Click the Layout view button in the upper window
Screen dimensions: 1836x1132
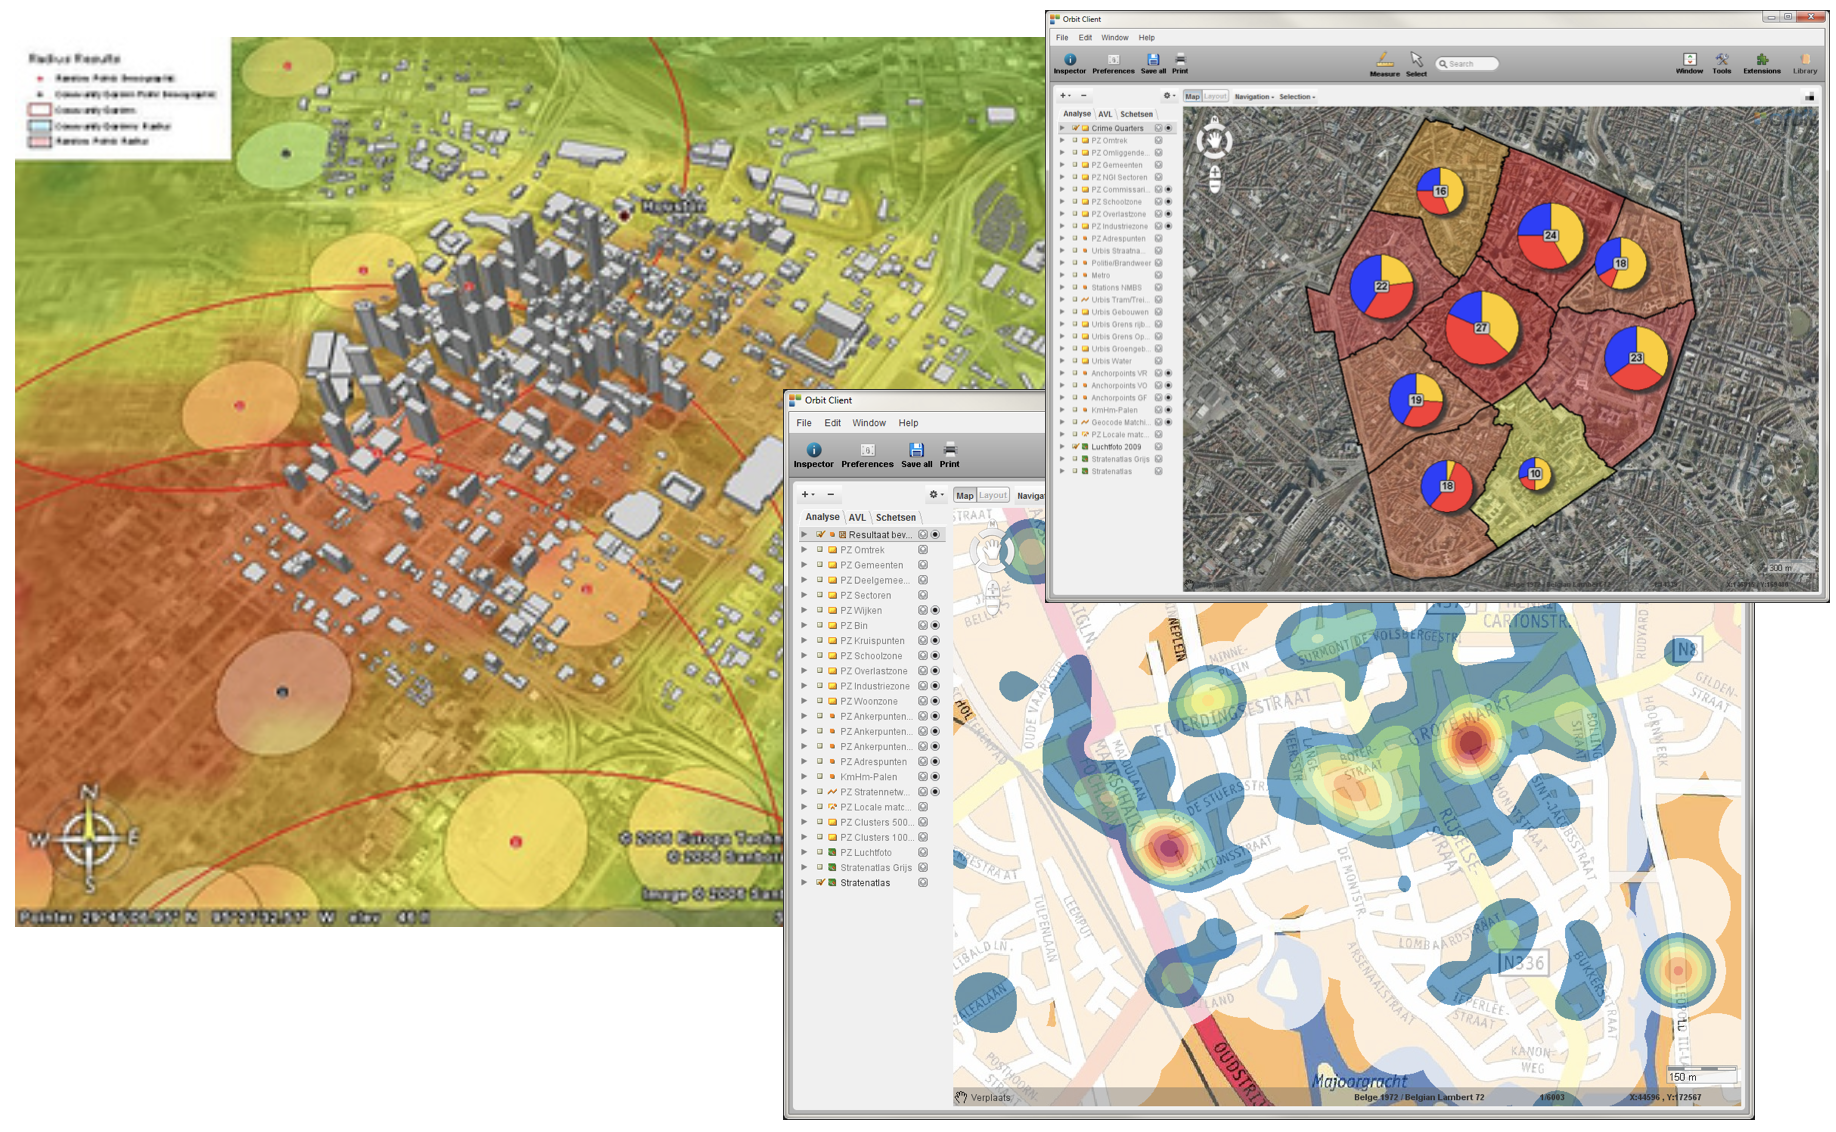1215,97
